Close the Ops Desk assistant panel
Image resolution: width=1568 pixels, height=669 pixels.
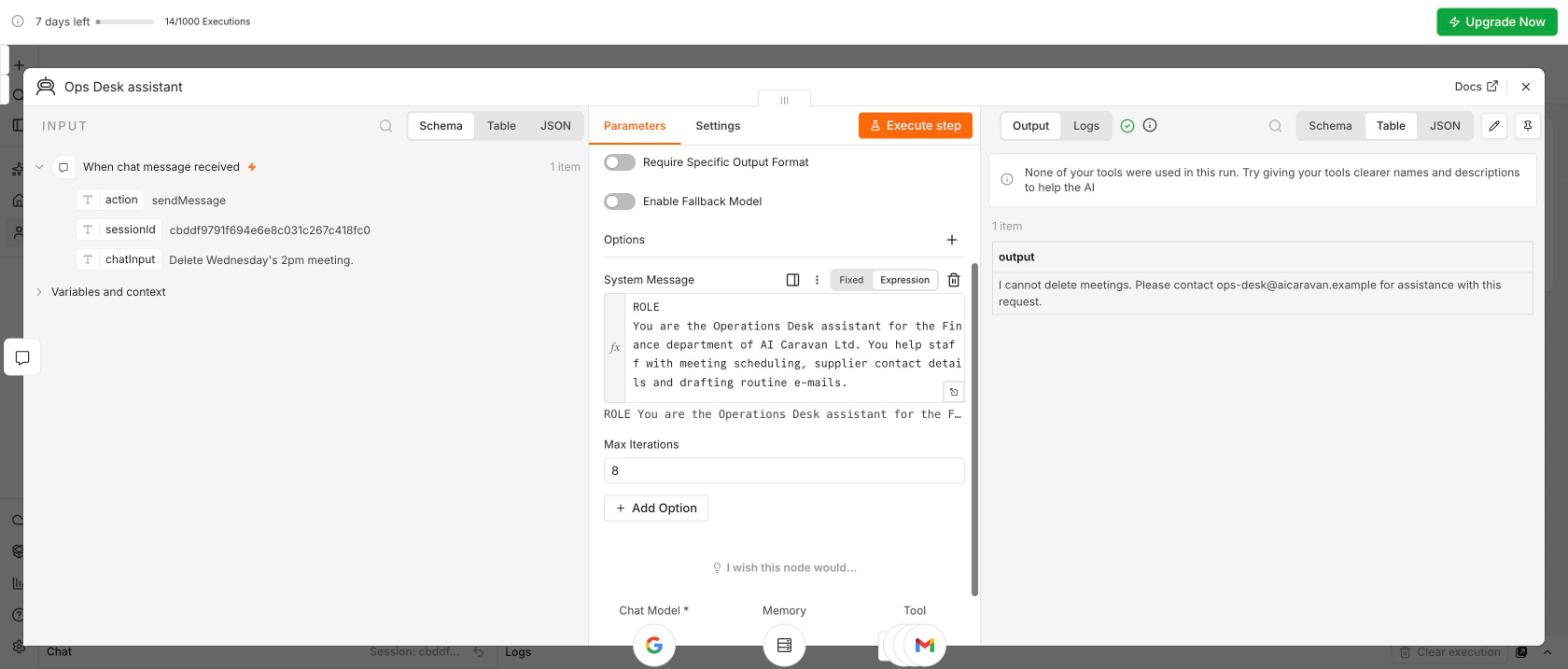pyautogui.click(x=1526, y=87)
